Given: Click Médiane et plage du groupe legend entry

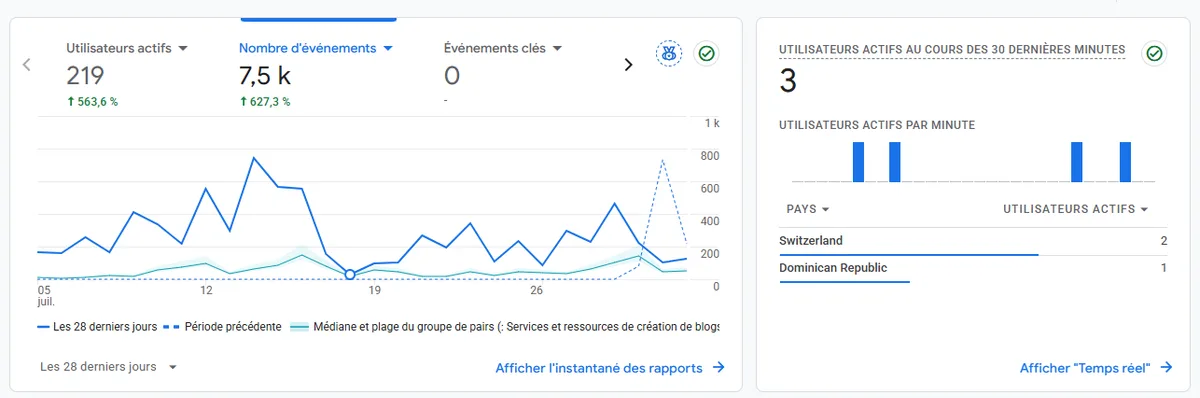Looking at the screenshot, I should (x=505, y=327).
